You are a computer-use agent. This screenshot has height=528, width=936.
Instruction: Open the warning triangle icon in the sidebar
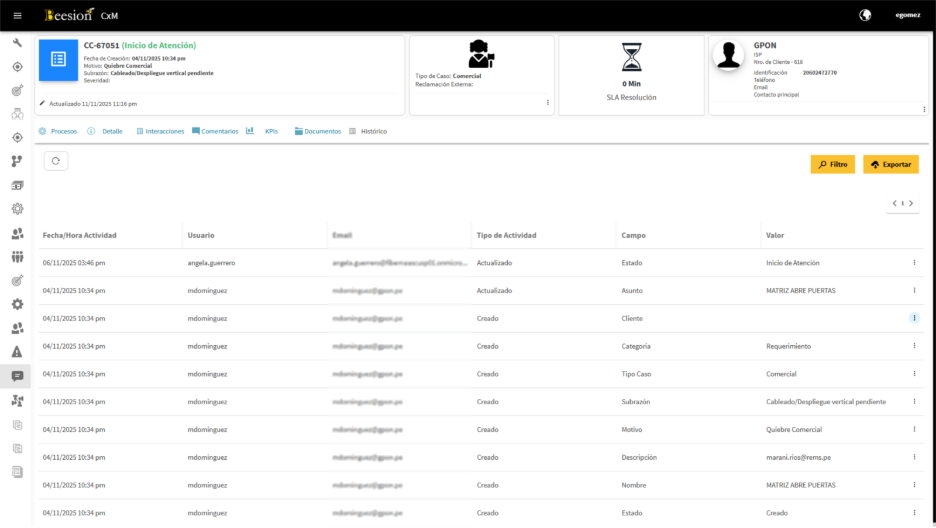17,352
